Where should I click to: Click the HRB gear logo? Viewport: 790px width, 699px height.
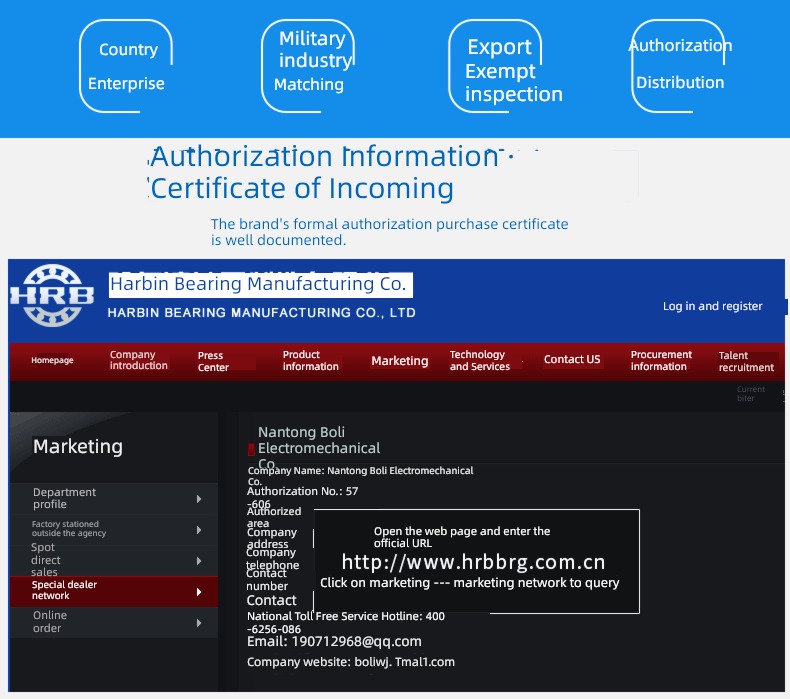[52, 295]
